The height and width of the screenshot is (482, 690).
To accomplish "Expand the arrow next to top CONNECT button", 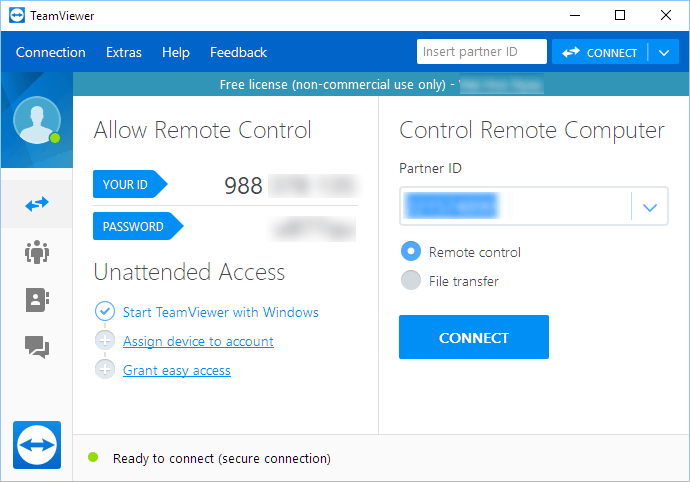I will point(664,53).
